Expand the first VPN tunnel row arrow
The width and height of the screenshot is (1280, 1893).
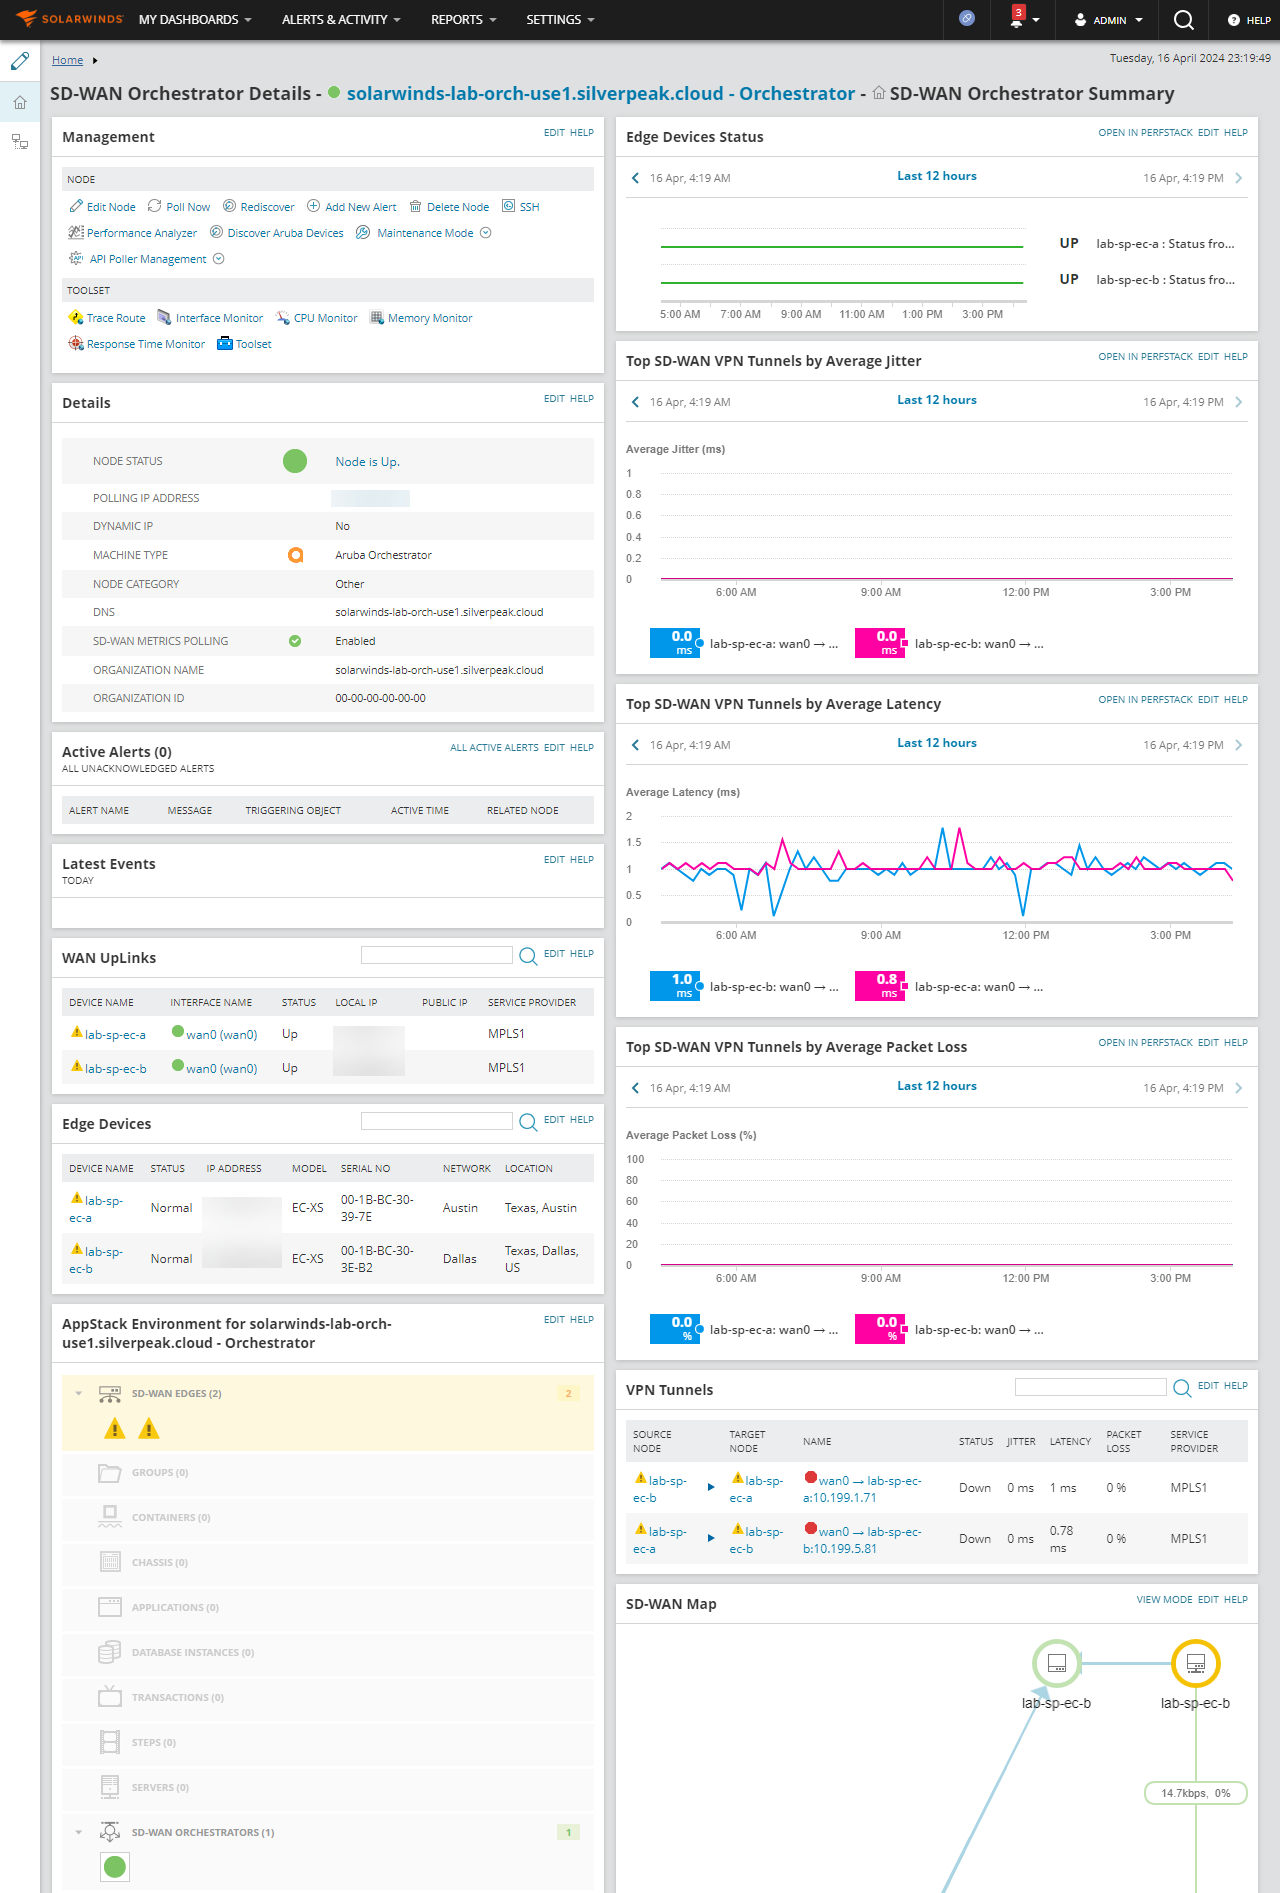click(x=711, y=1487)
